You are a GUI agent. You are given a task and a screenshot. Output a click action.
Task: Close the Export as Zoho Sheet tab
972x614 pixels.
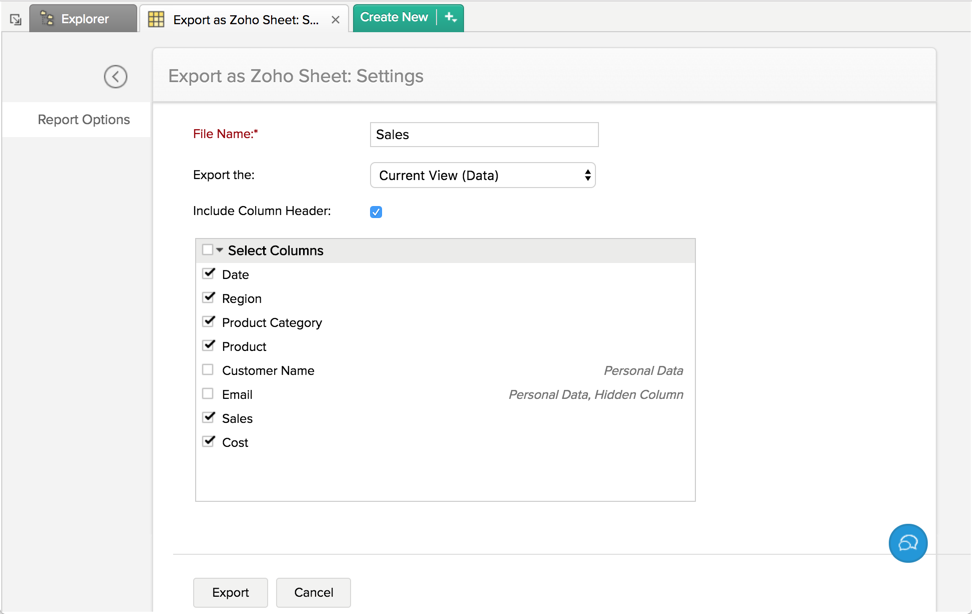click(x=335, y=20)
